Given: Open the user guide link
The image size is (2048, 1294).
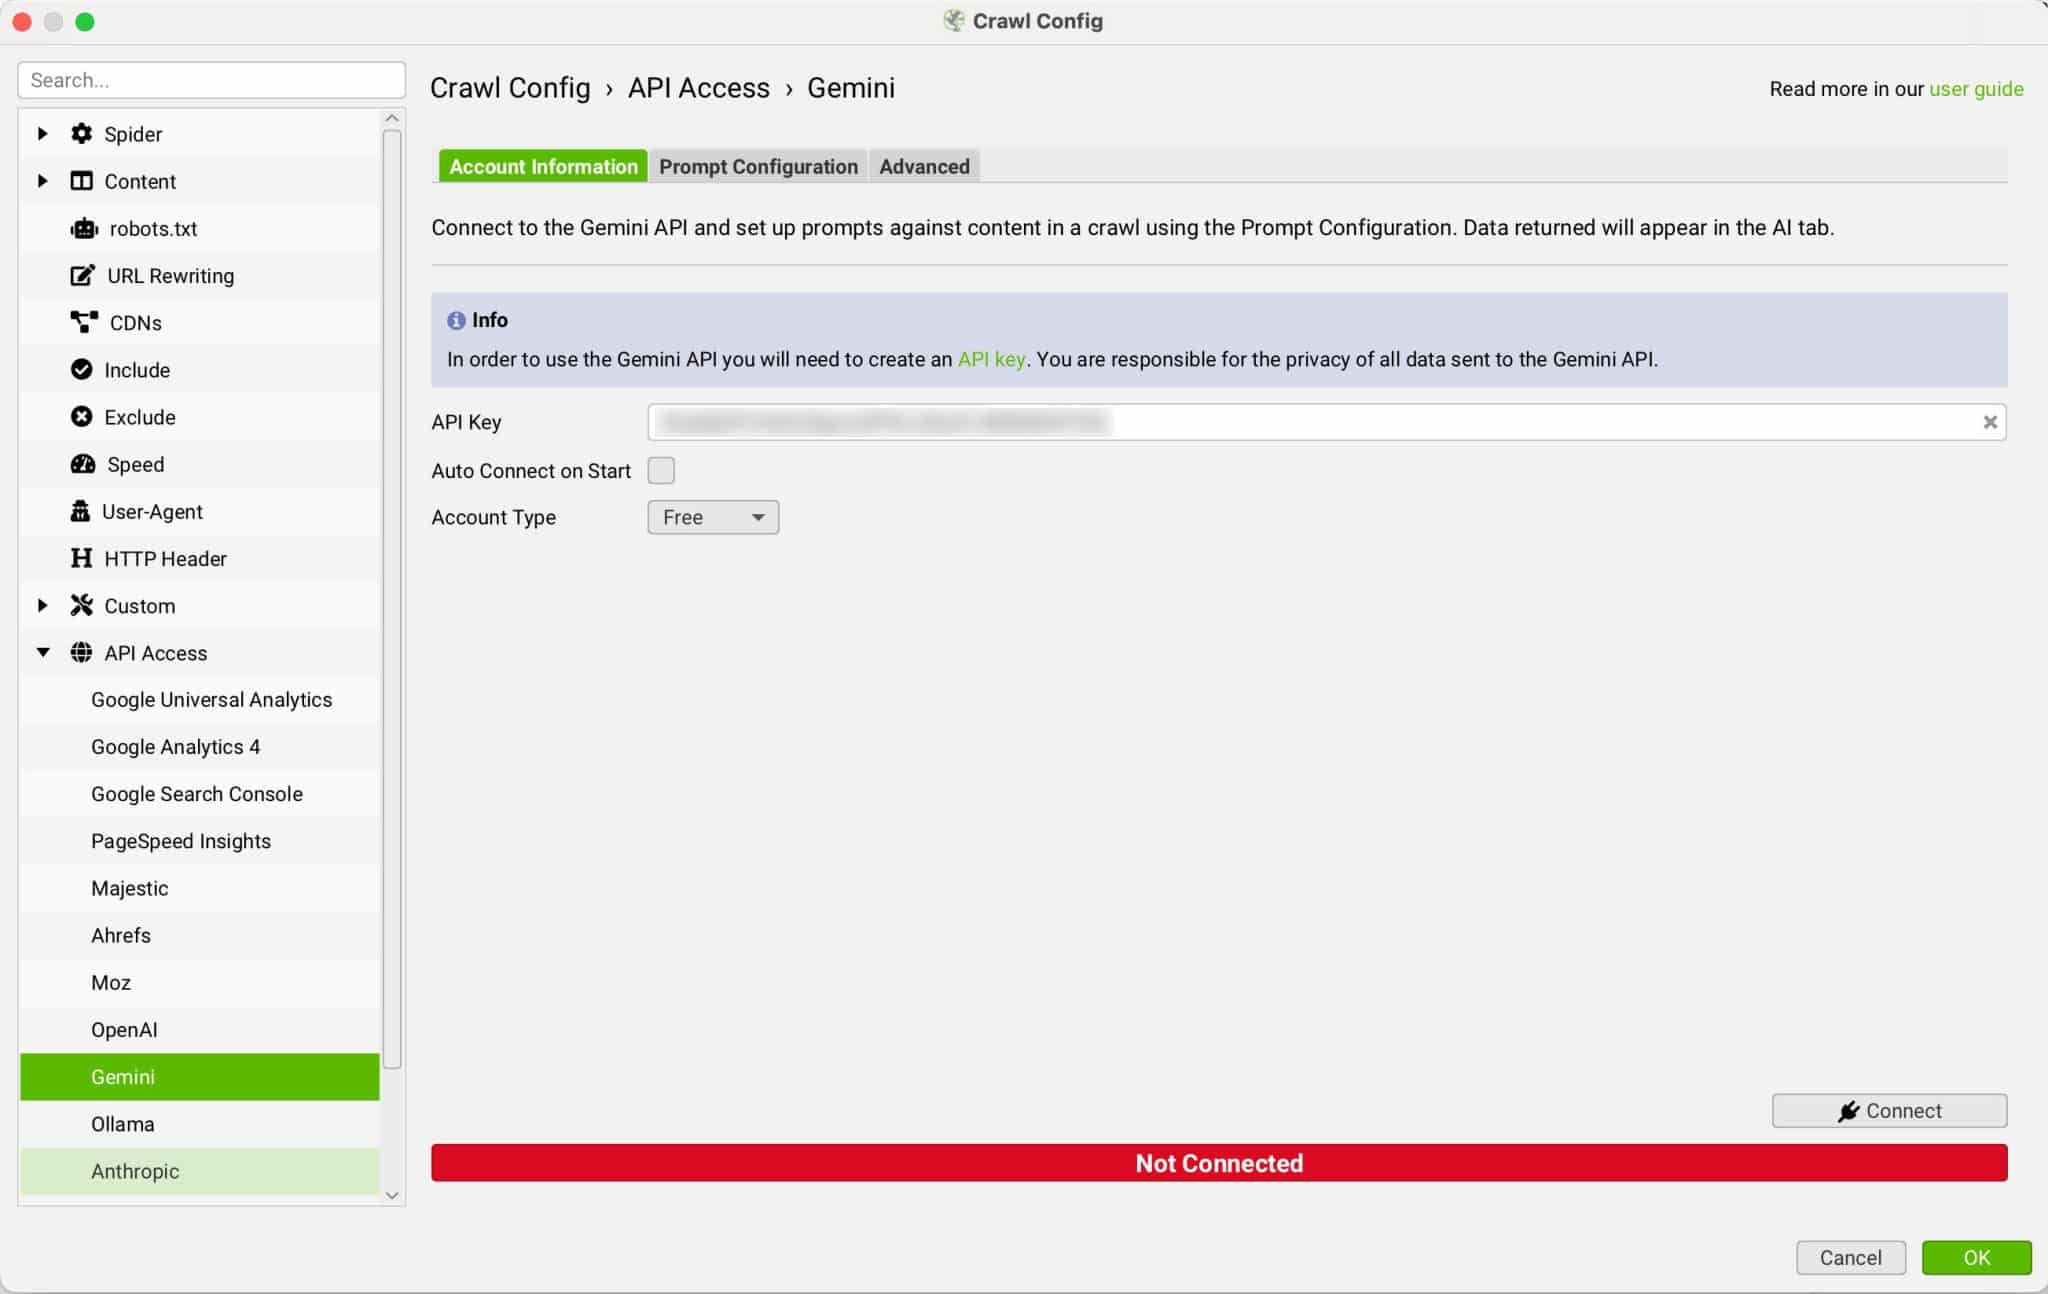Looking at the screenshot, I should click(1975, 88).
